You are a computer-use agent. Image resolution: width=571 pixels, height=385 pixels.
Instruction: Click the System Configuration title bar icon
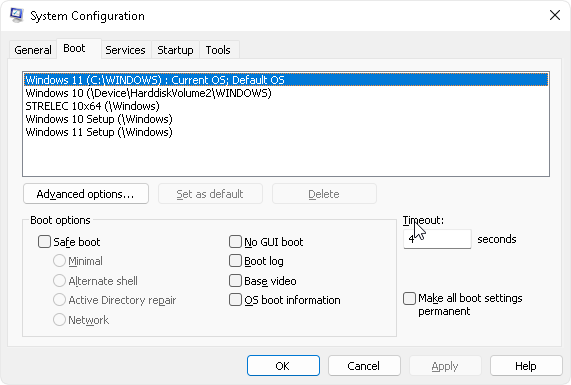[x=16, y=15]
